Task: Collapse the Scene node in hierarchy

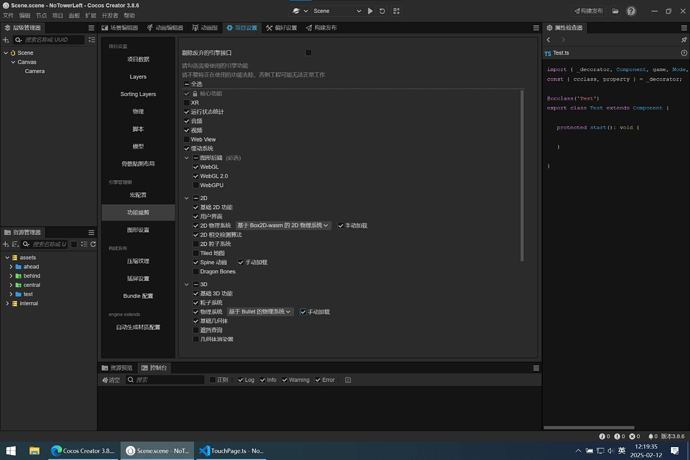Action: [6, 53]
